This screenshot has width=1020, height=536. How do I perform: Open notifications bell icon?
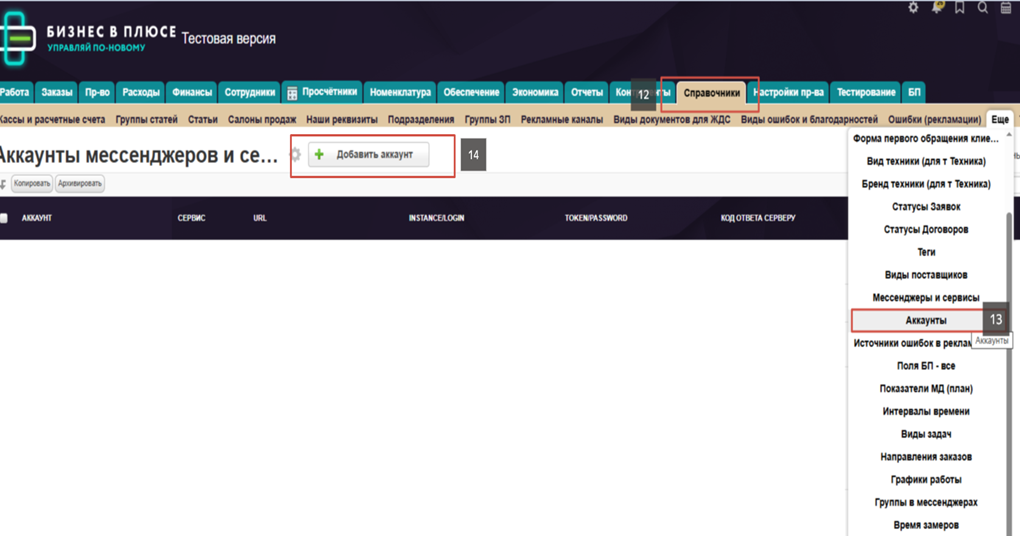pyautogui.click(x=937, y=8)
